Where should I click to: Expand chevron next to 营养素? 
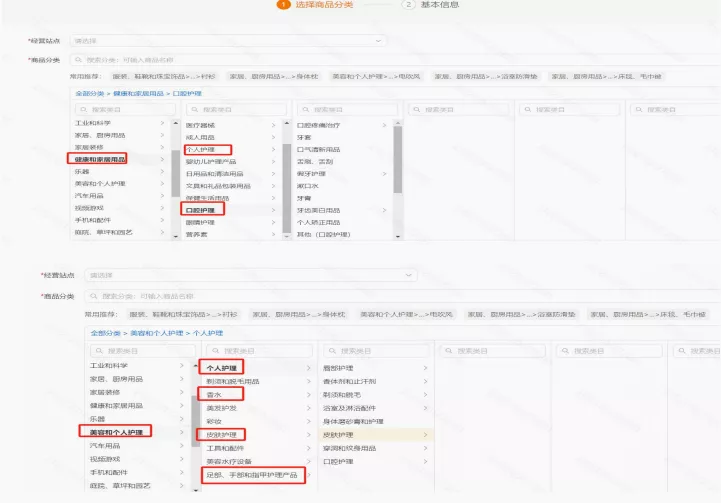[273, 234]
